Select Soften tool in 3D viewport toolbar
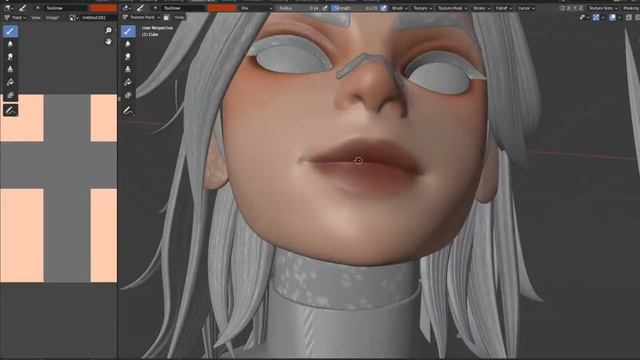 pyautogui.click(x=128, y=44)
